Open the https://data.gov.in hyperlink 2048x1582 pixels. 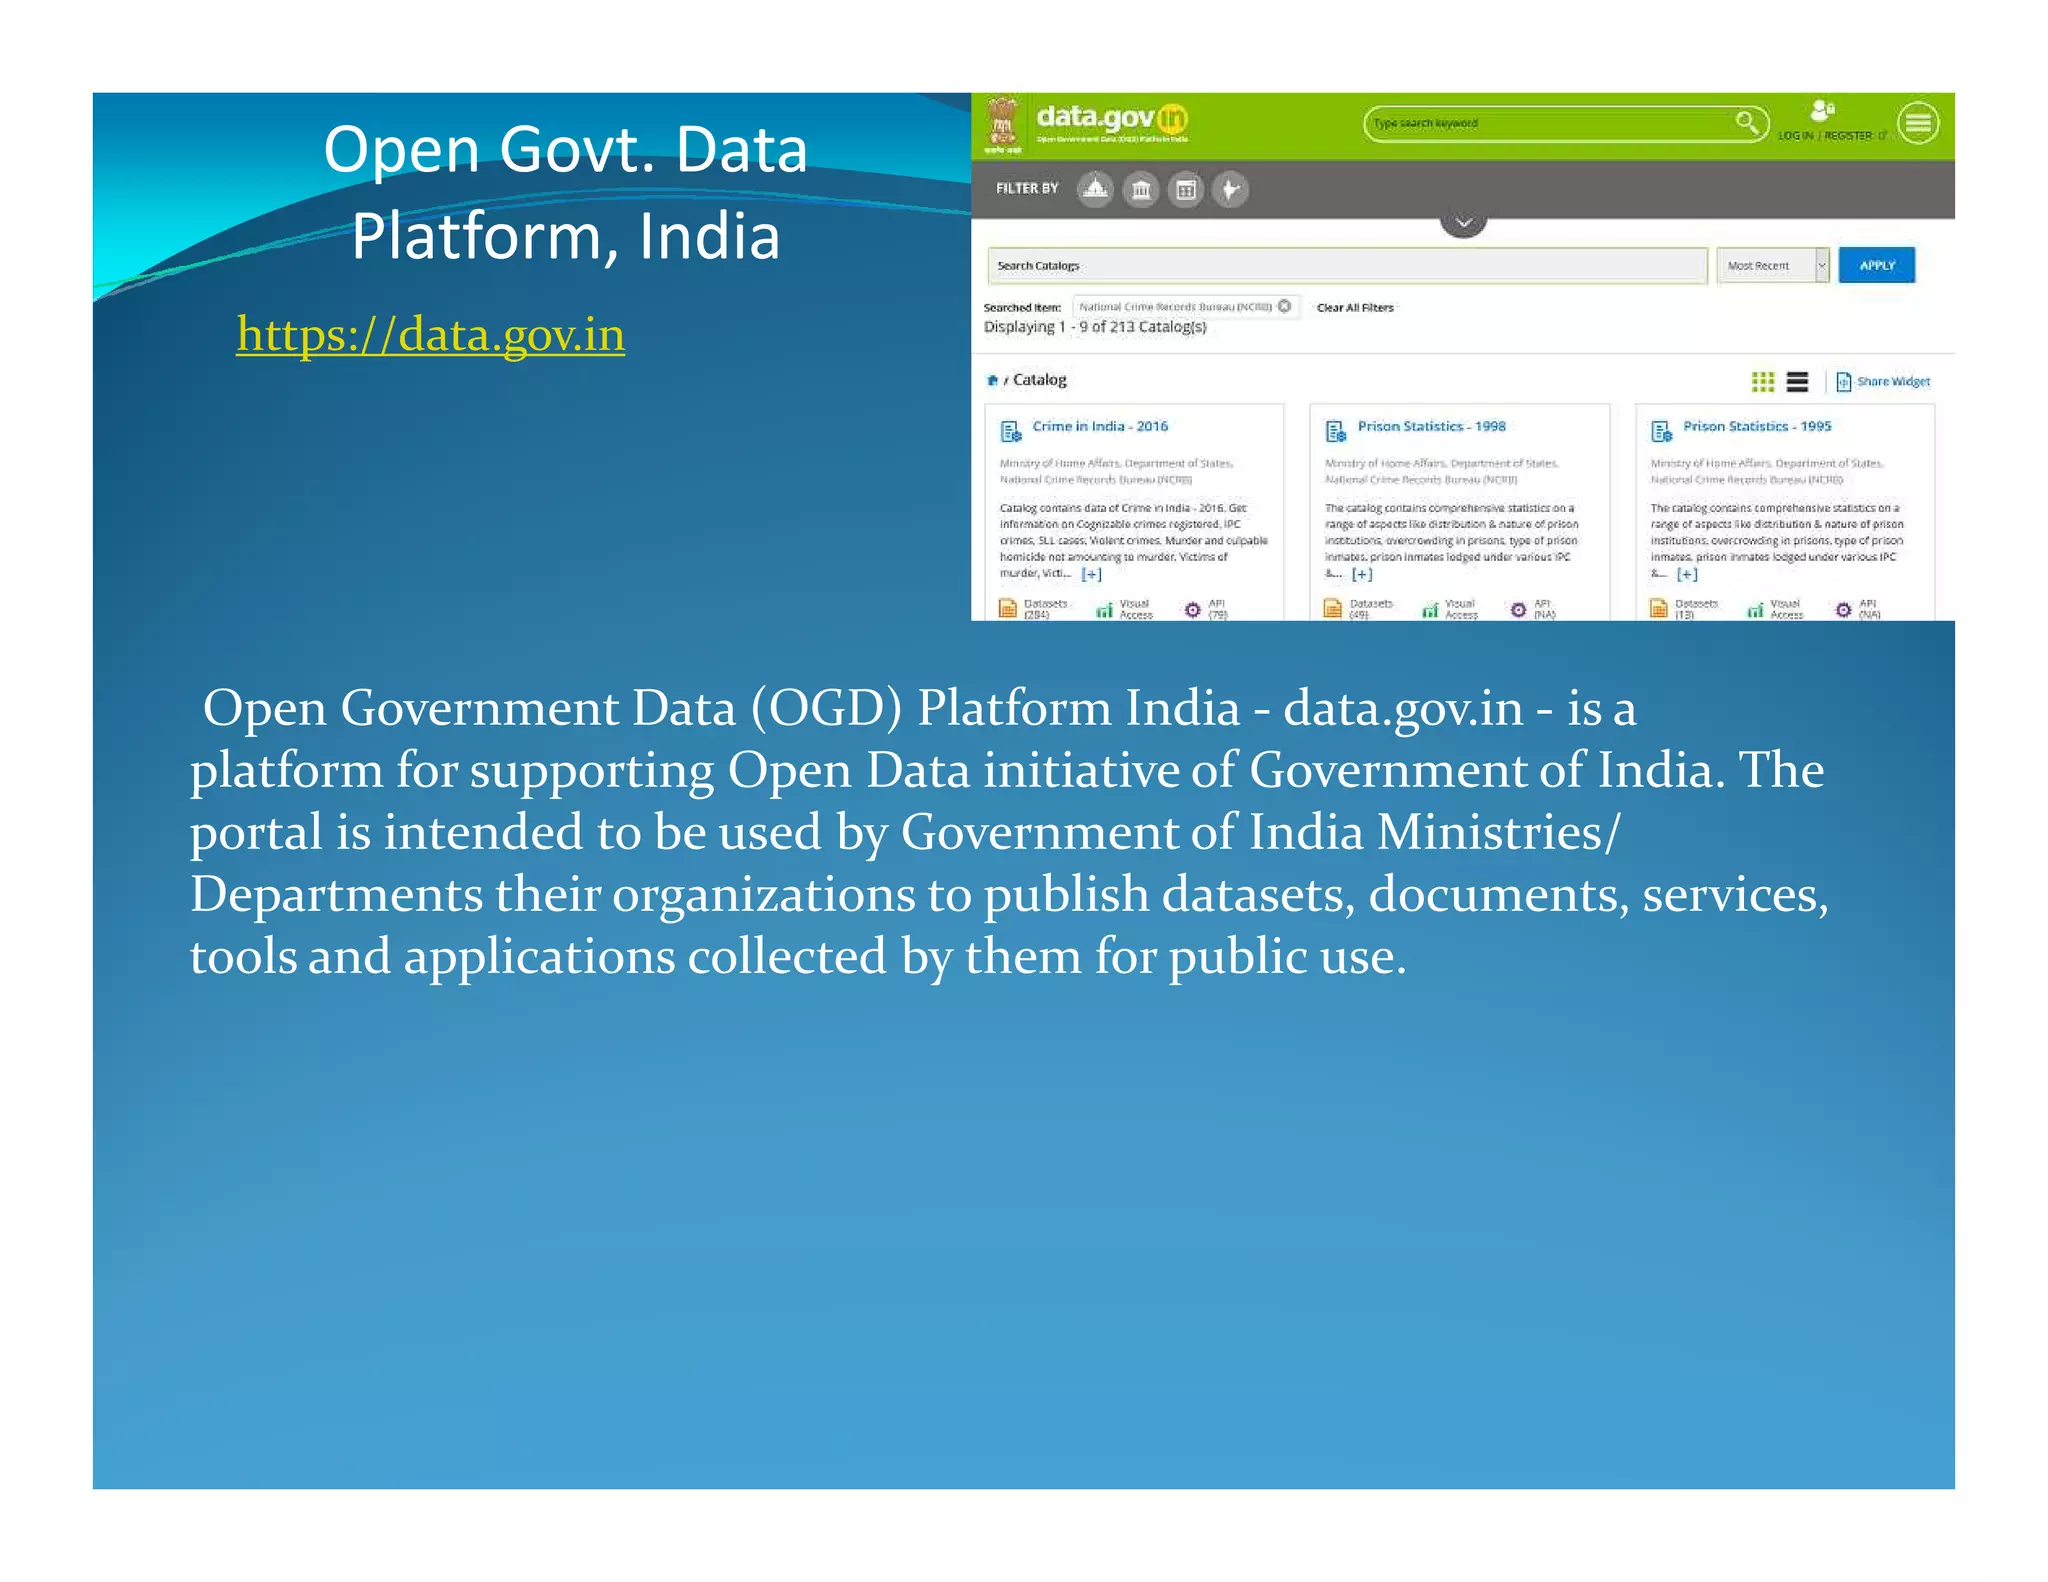coord(430,334)
